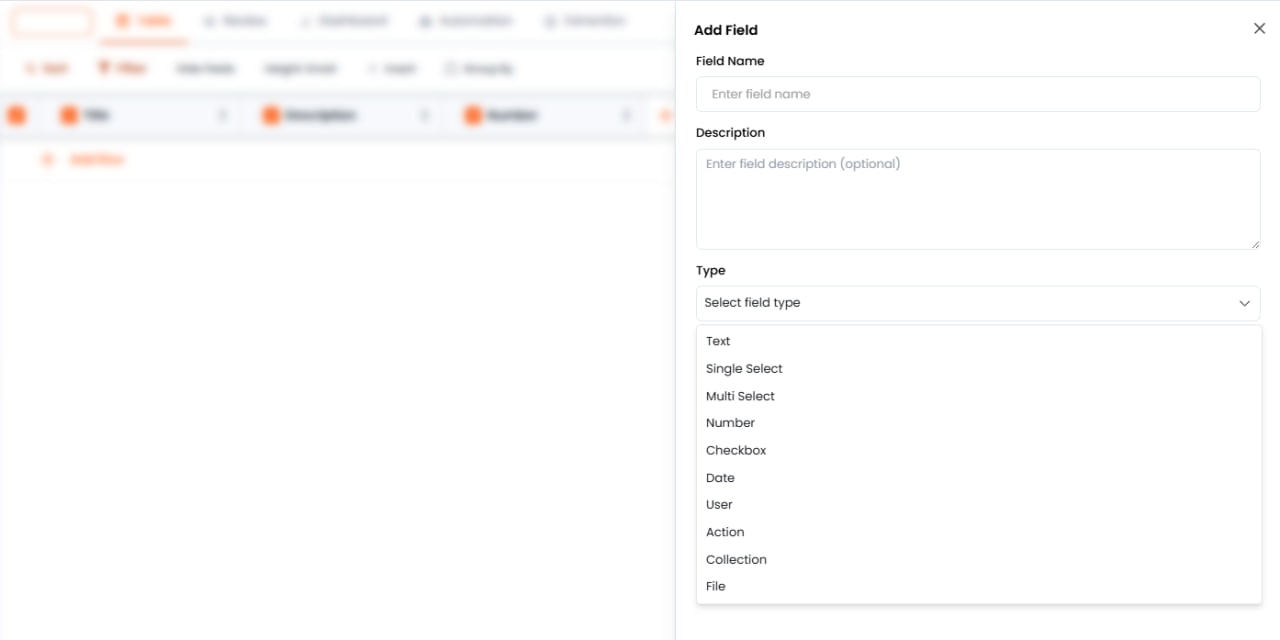Open the Number column options chevron
This screenshot has height=640, width=1280.
627,115
